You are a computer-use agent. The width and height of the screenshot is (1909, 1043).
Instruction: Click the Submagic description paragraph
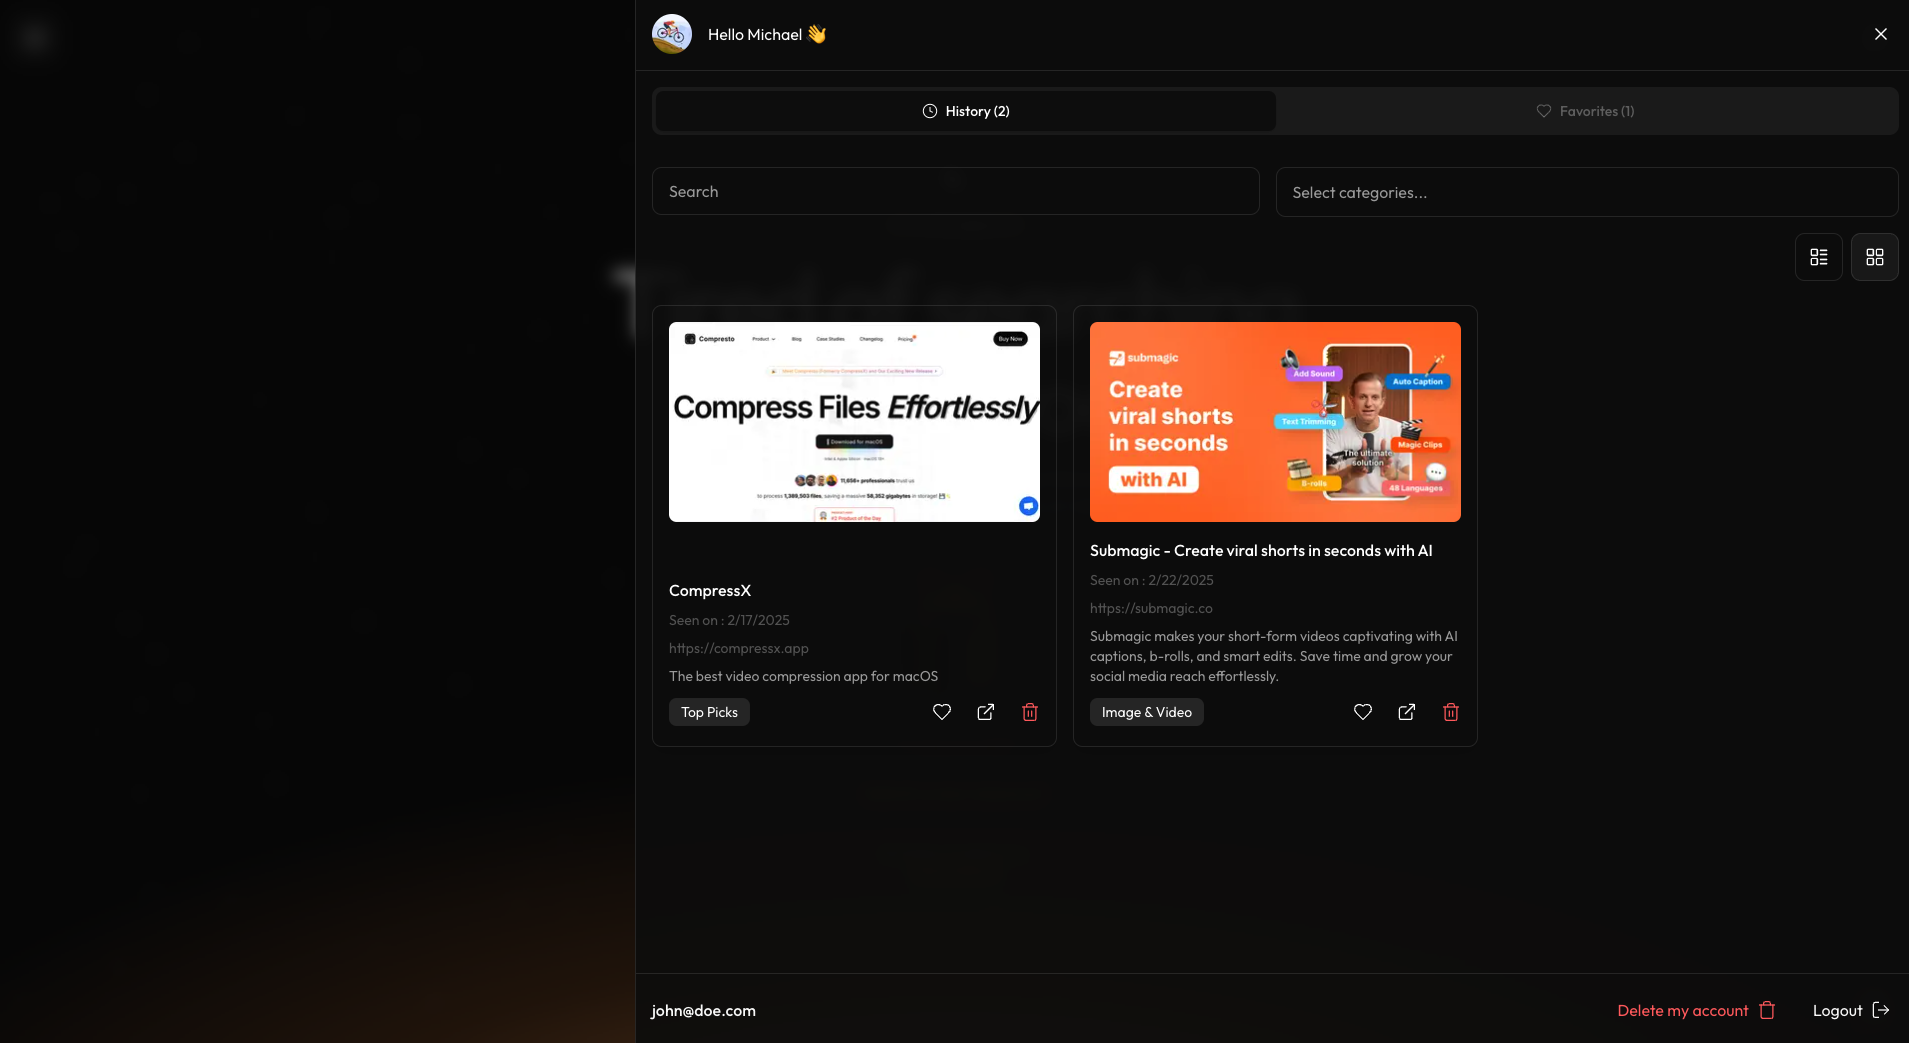click(x=1274, y=656)
